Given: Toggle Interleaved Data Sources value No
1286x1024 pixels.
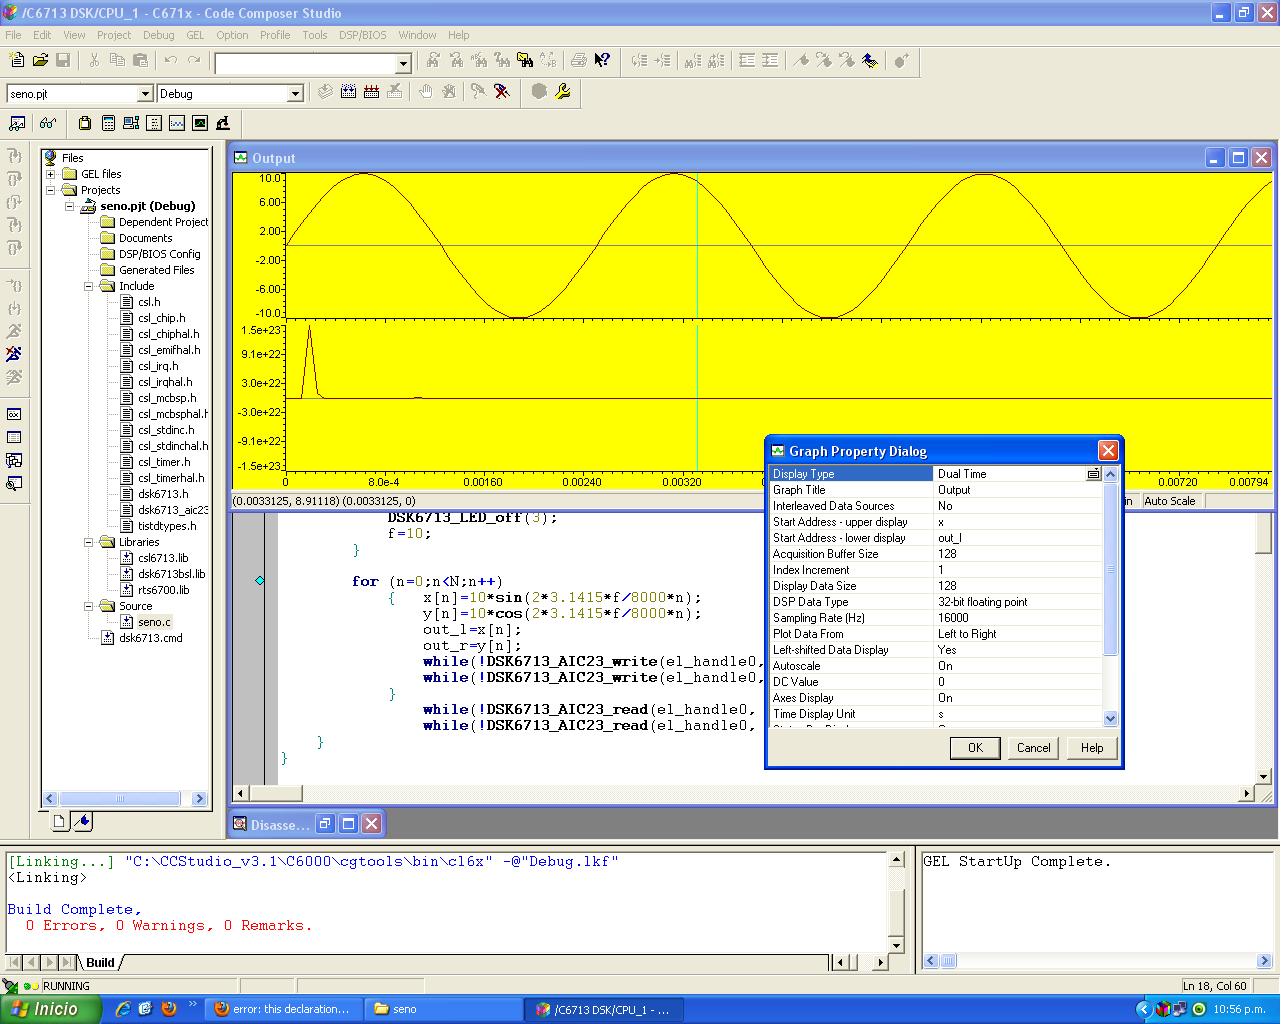Looking at the screenshot, I should [x=1017, y=506].
